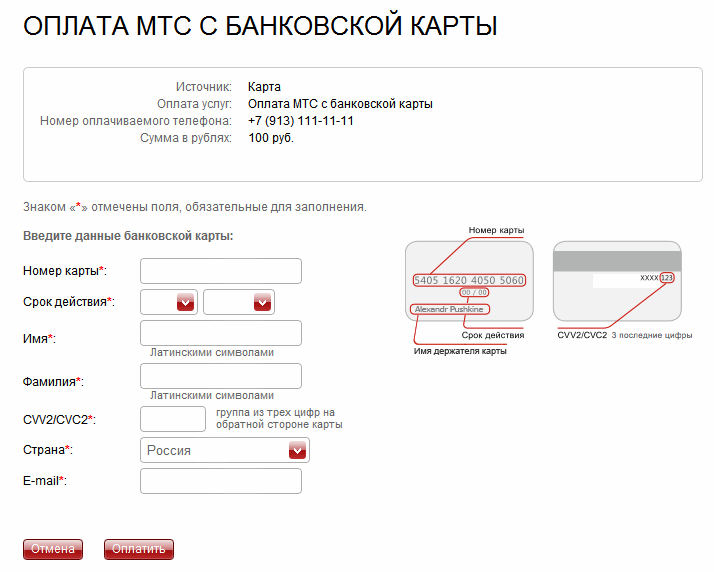The image size is (714, 572).
Task: Click the Номер карты field label
Action: point(65,271)
